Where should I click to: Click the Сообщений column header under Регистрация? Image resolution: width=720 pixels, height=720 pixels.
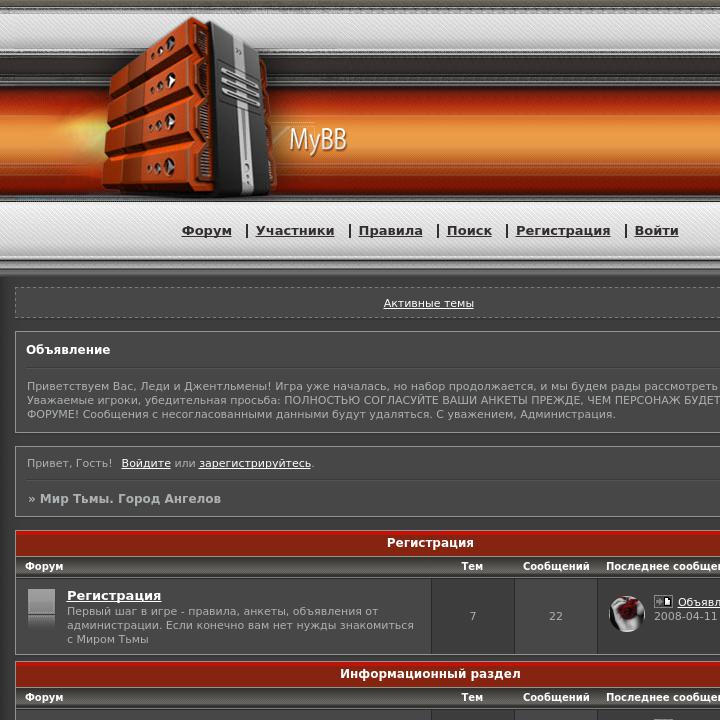[556, 566]
